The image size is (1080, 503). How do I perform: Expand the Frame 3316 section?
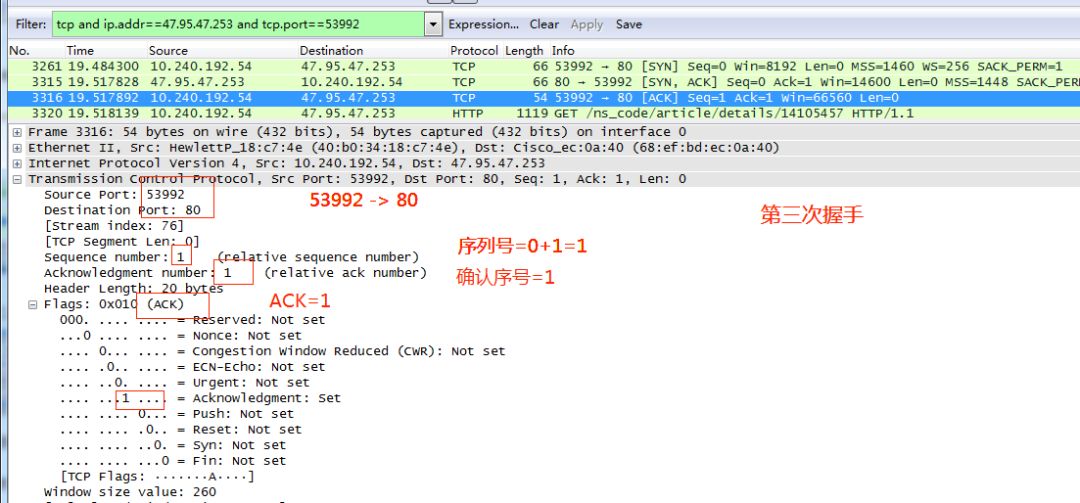(x=17, y=132)
